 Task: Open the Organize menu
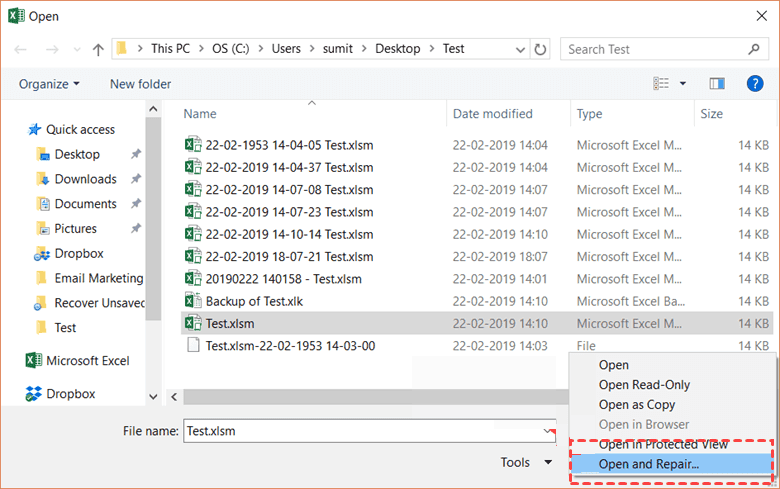[x=49, y=84]
